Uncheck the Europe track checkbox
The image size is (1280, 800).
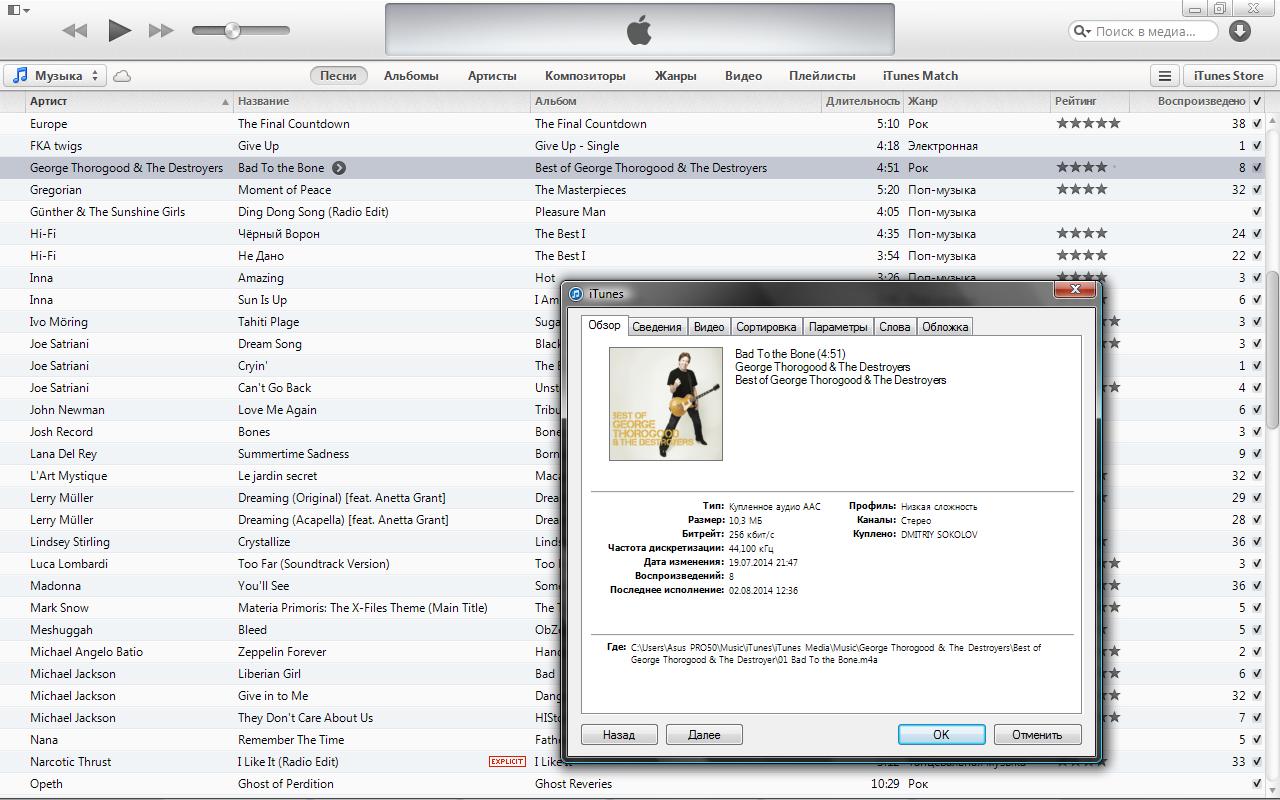pyautogui.click(x=1257, y=124)
